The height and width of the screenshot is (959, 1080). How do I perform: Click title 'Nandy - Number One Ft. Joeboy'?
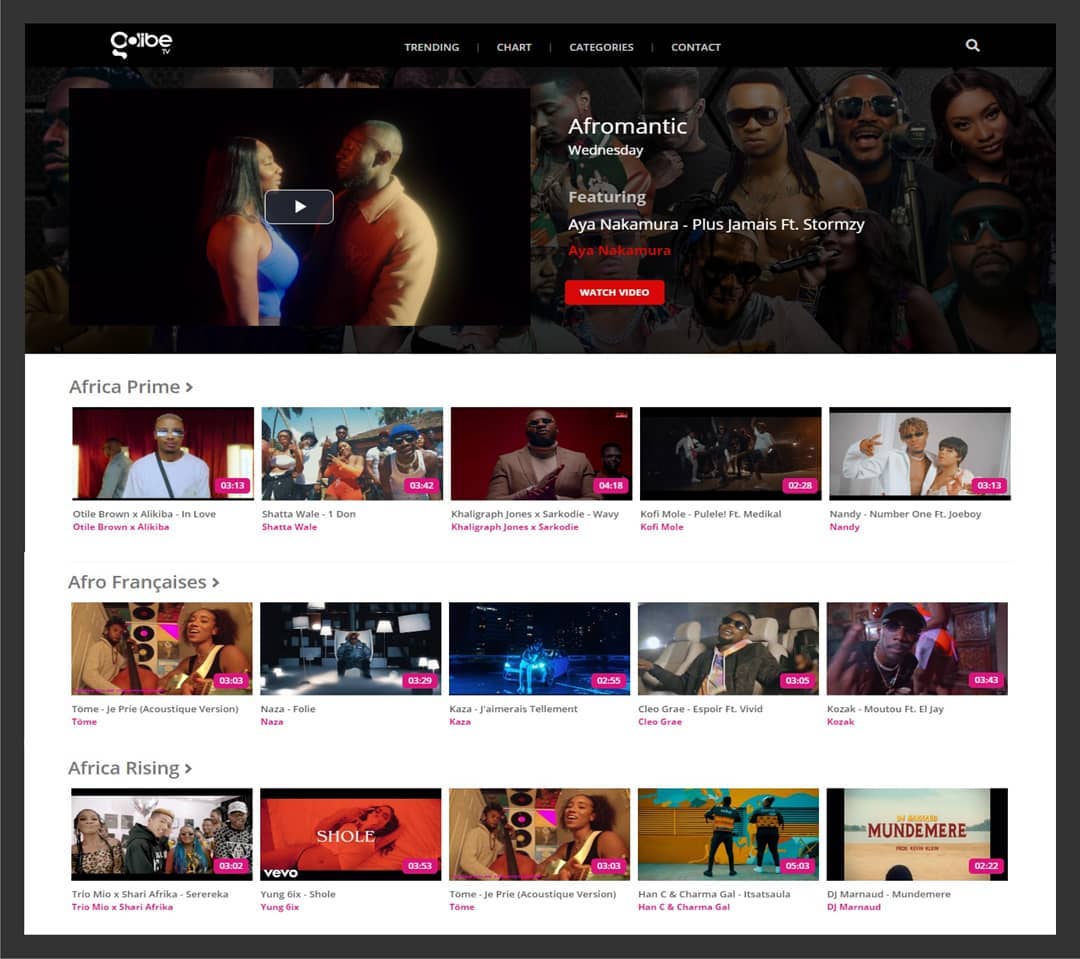905,514
